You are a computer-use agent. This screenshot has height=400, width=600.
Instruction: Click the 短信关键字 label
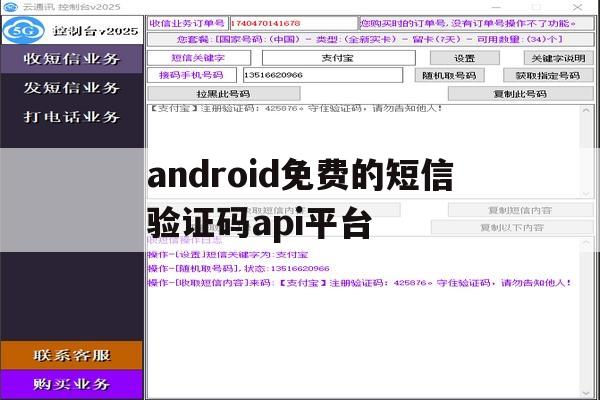[x=199, y=58]
